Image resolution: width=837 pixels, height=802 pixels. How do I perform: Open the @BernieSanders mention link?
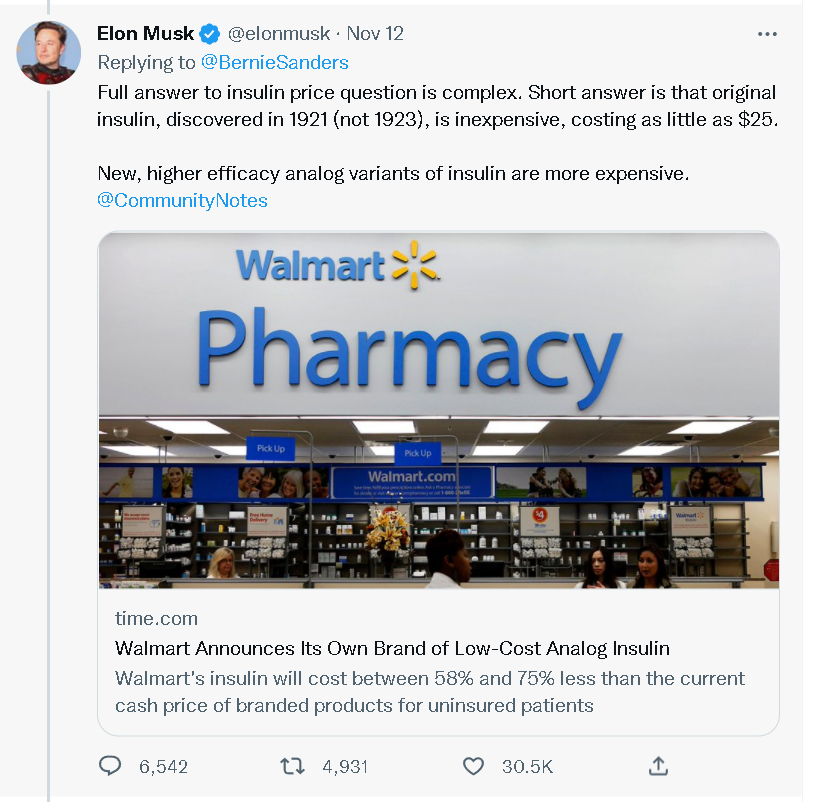tap(274, 62)
